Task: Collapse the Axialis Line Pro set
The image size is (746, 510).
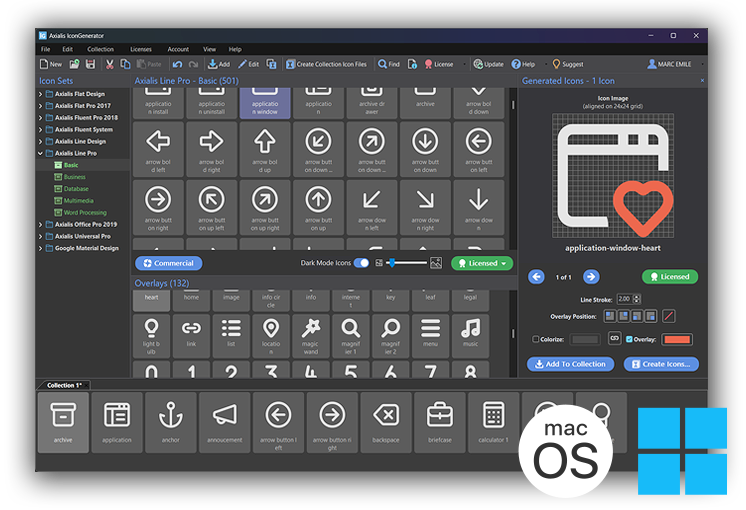Action: [x=40, y=153]
